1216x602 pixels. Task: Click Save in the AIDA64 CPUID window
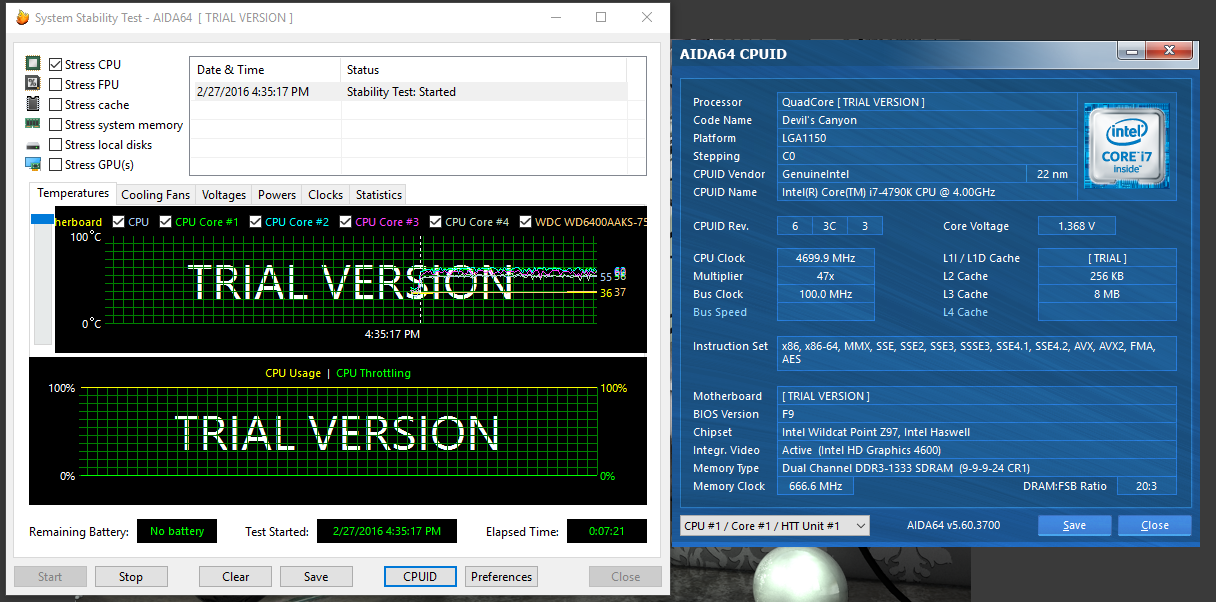coord(1074,525)
